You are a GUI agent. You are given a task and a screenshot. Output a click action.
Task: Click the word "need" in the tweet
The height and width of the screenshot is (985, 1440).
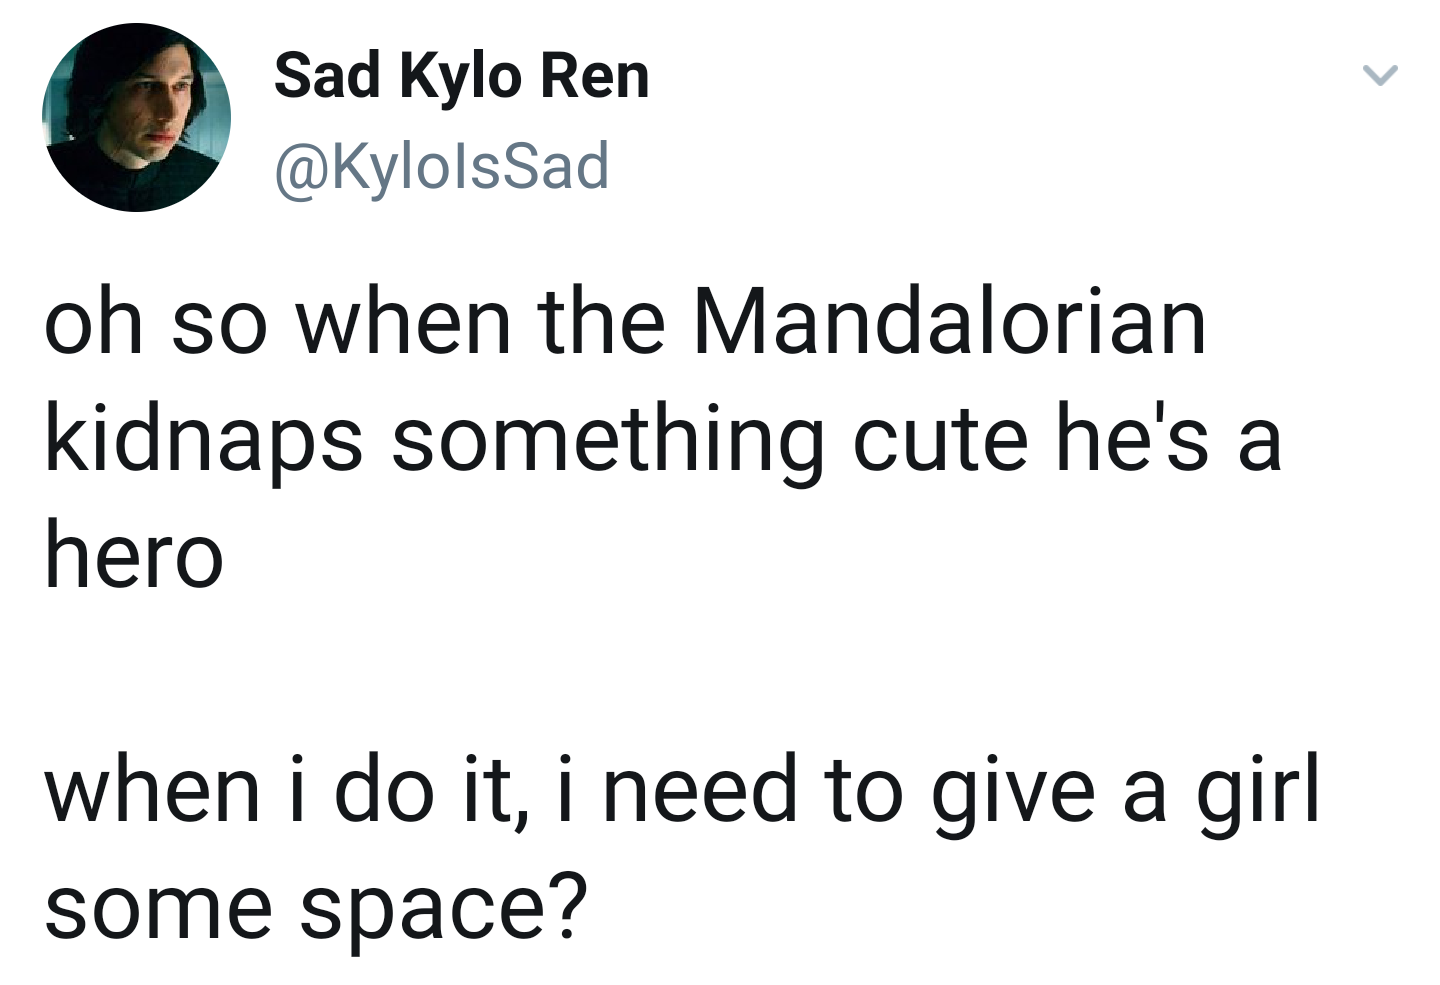coord(699,790)
